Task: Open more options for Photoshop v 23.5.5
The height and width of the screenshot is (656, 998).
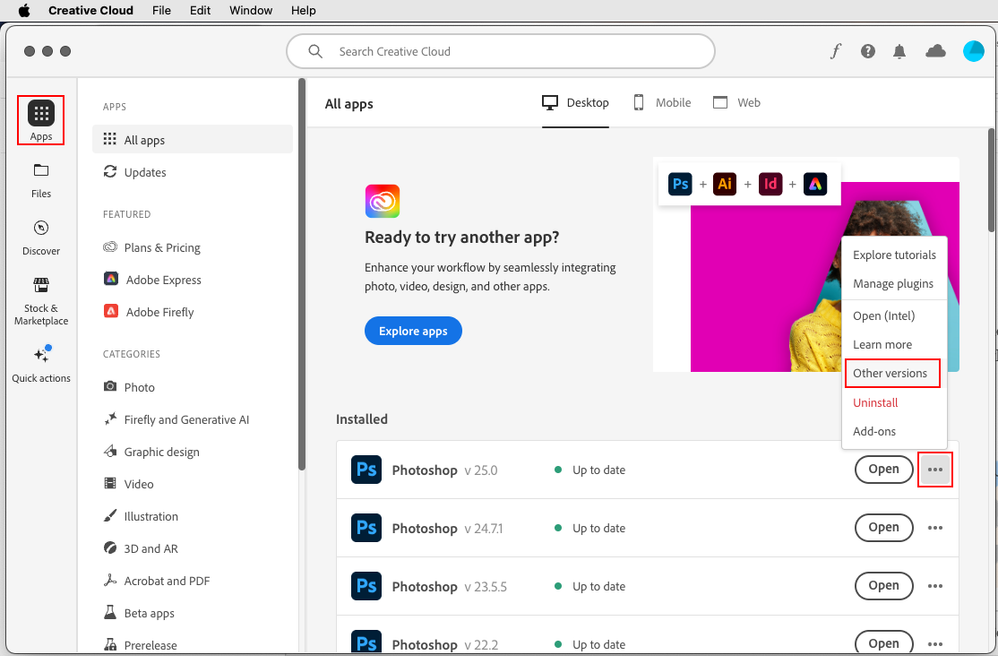Action: (935, 586)
